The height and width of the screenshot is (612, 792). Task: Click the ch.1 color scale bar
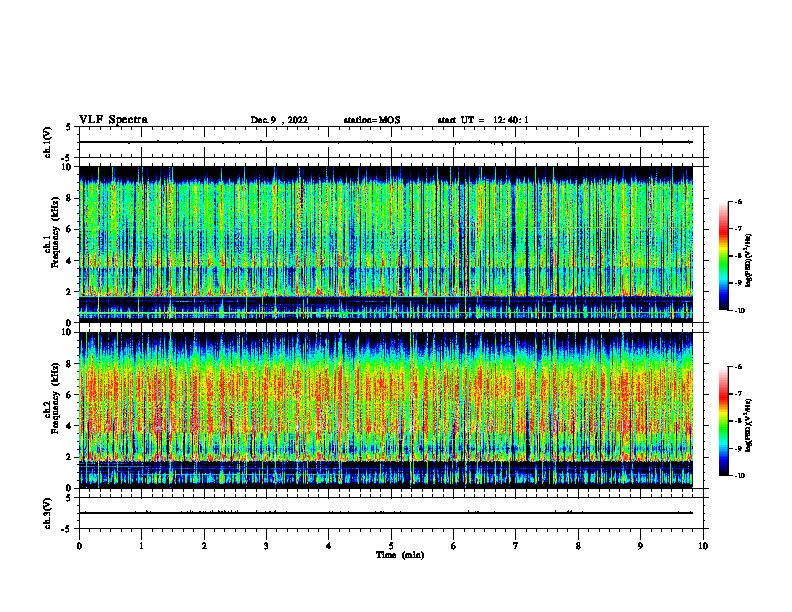[724, 256]
